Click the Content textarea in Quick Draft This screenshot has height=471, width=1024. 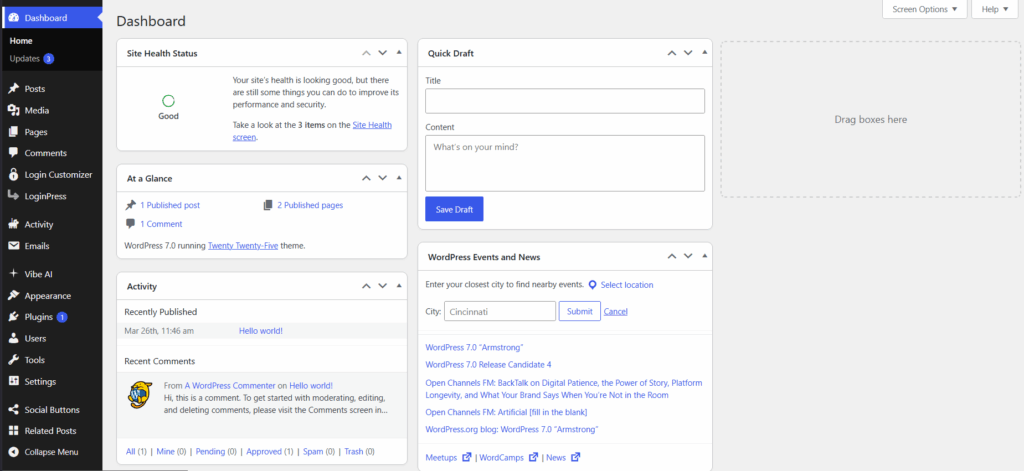[x=565, y=163]
